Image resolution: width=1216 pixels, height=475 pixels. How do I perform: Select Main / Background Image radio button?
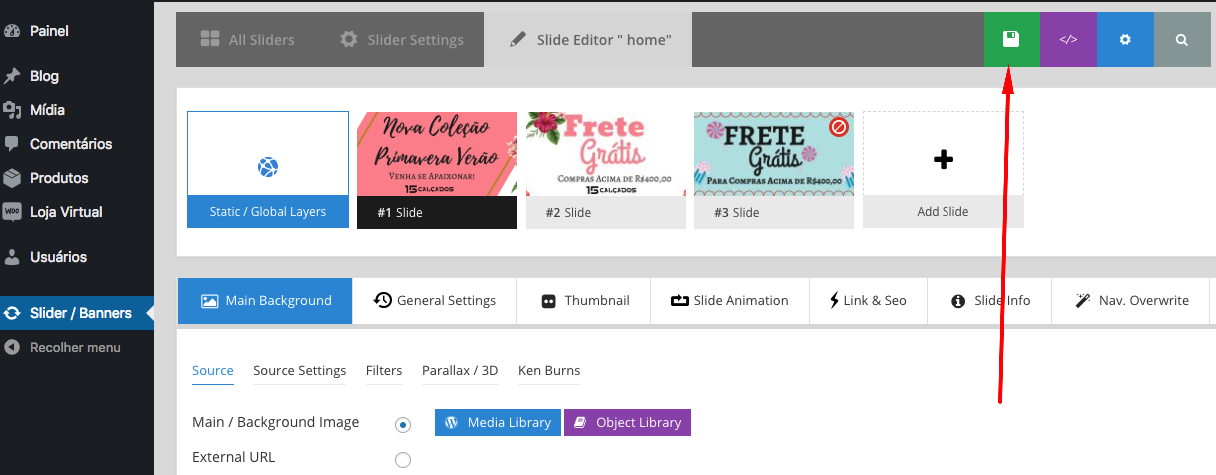click(x=403, y=425)
